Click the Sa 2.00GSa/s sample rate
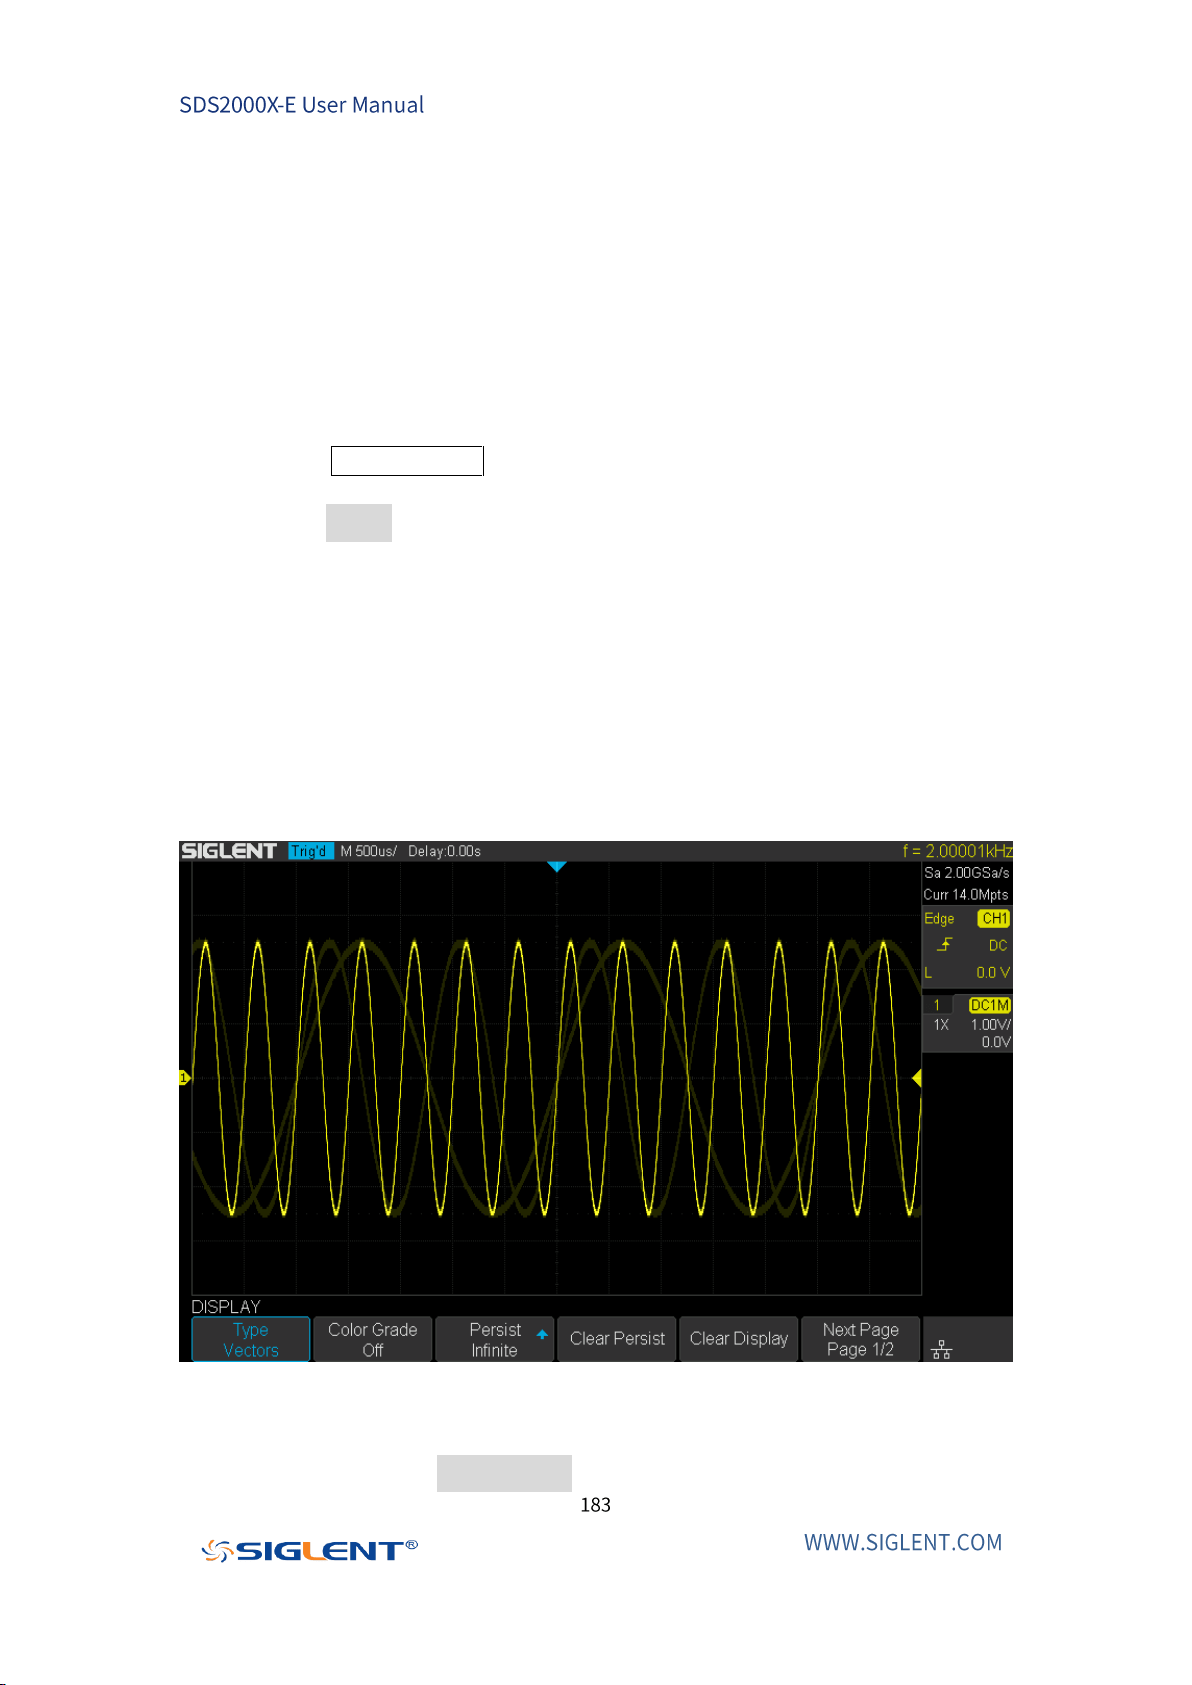The image size is (1192, 1685). pyautogui.click(x=966, y=873)
